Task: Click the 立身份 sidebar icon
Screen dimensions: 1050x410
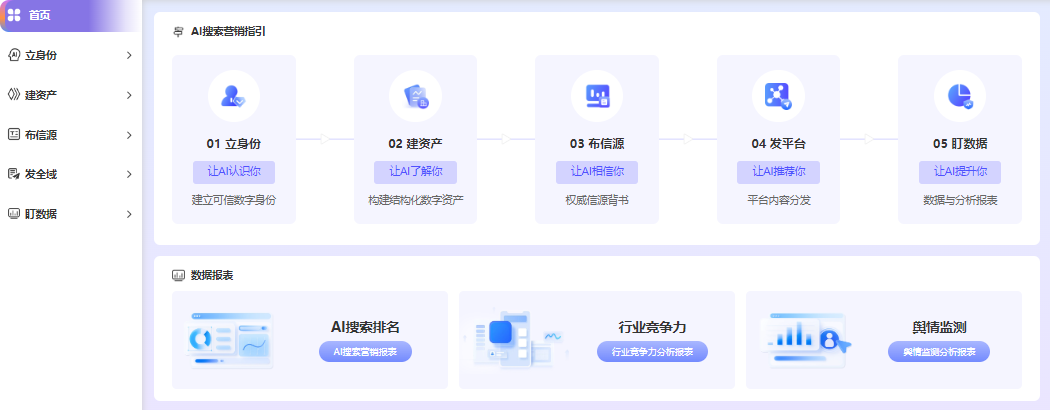Action: (x=13, y=56)
